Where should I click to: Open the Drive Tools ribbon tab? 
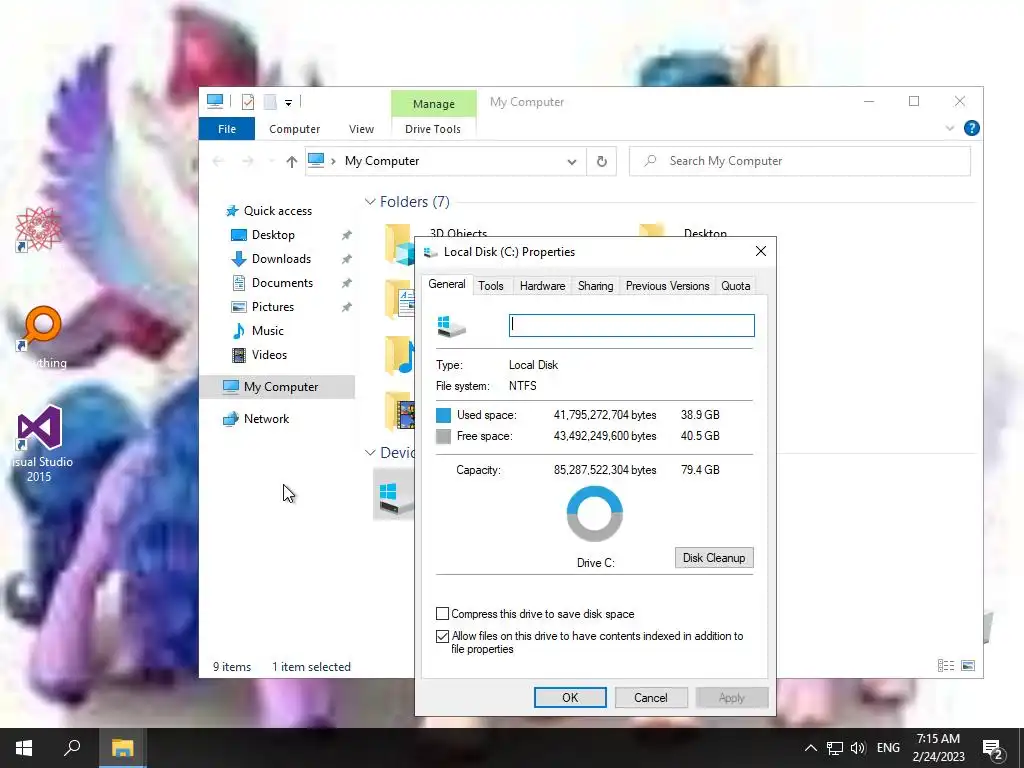[432, 129]
